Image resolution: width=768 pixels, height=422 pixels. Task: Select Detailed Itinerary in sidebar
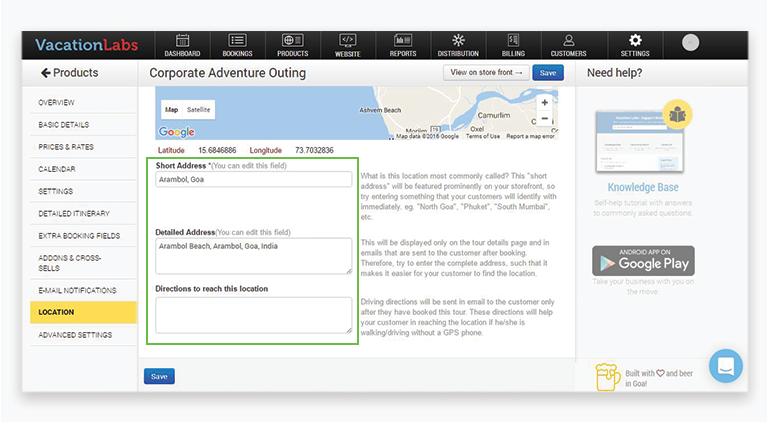(74, 213)
